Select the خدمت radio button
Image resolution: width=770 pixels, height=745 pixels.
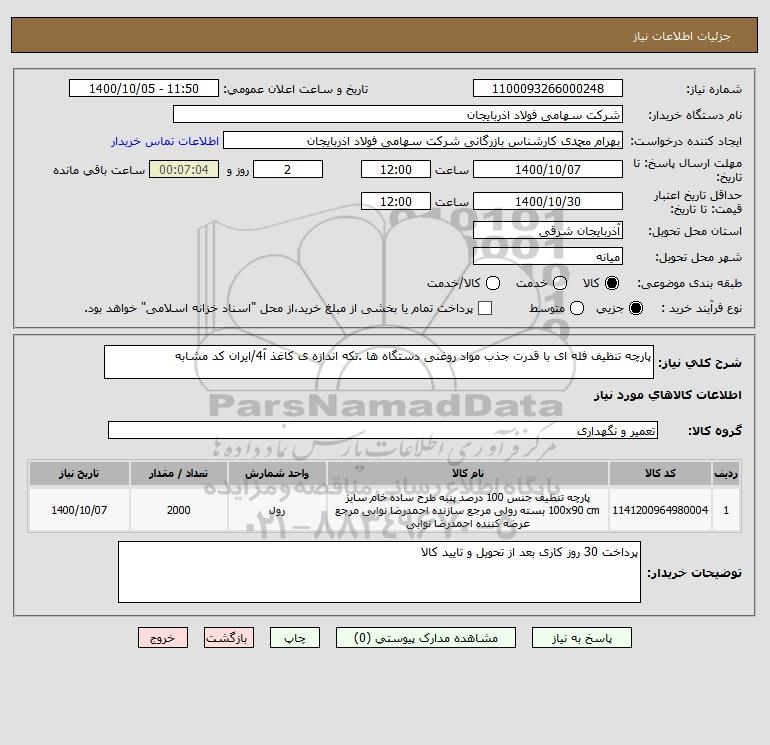[x=560, y=283]
